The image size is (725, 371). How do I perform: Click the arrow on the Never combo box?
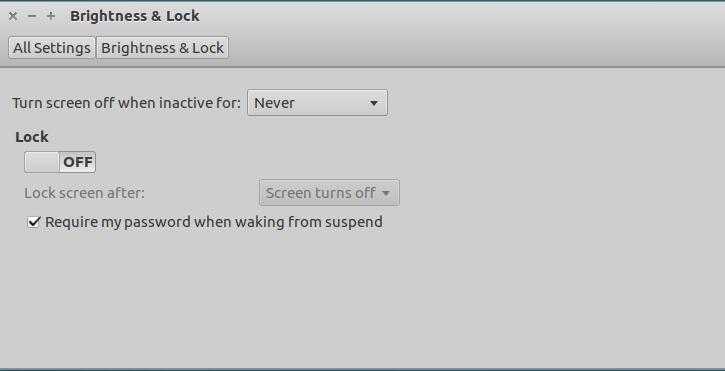tap(374, 103)
